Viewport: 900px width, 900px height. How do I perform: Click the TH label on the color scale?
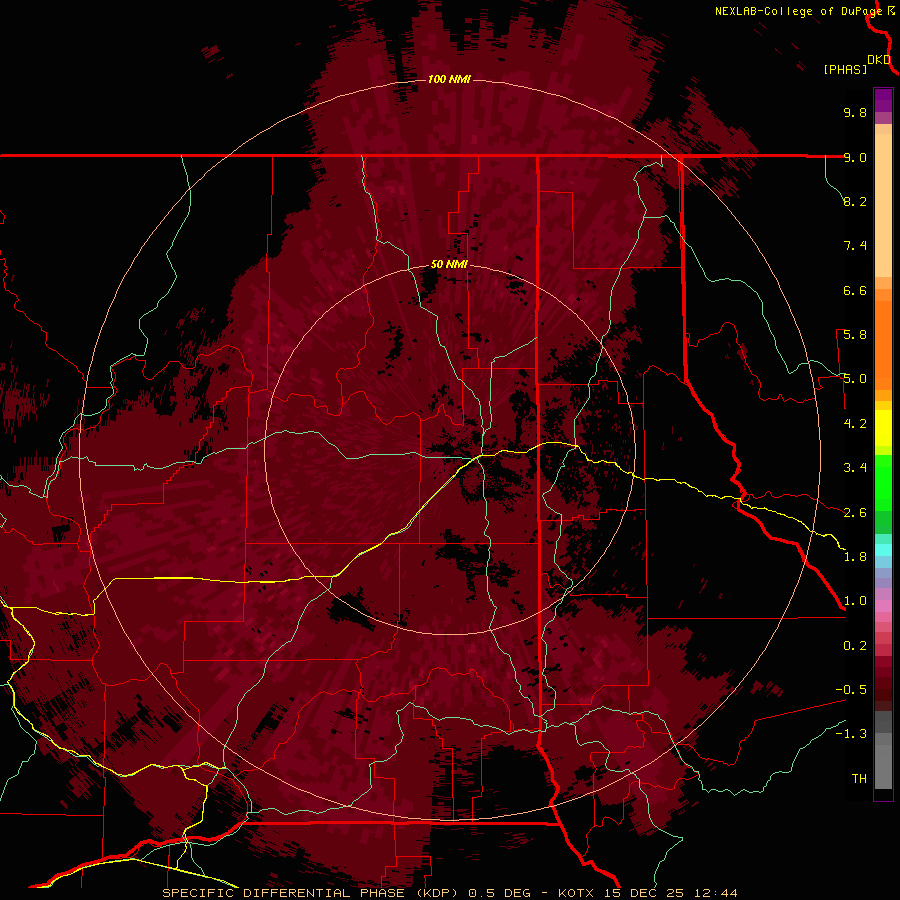[x=859, y=779]
